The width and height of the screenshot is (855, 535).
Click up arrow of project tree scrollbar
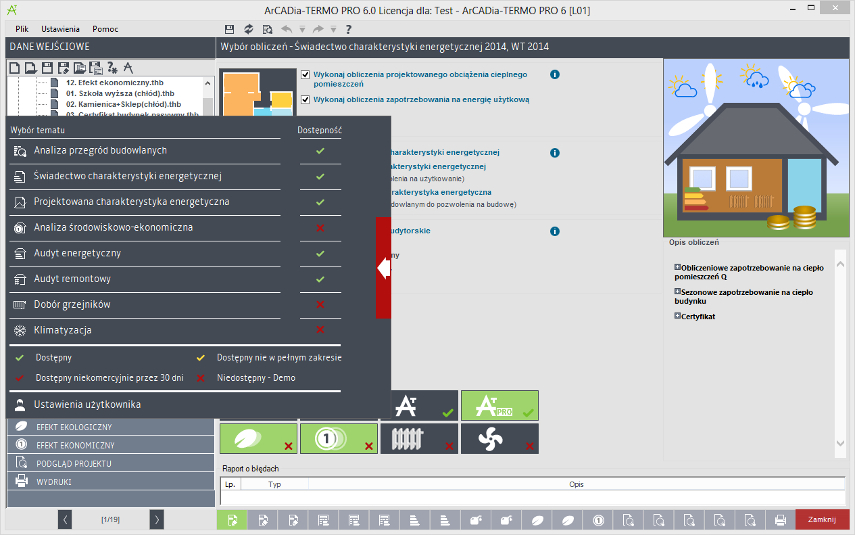point(207,83)
